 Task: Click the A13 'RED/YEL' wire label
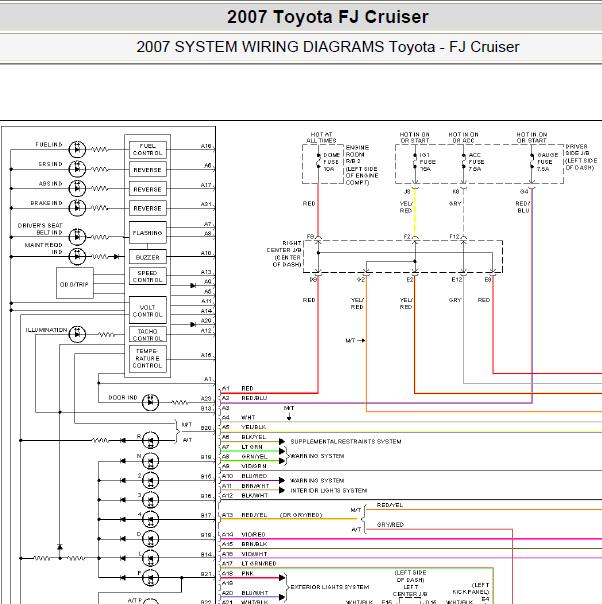pyautogui.click(x=254, y=515)
